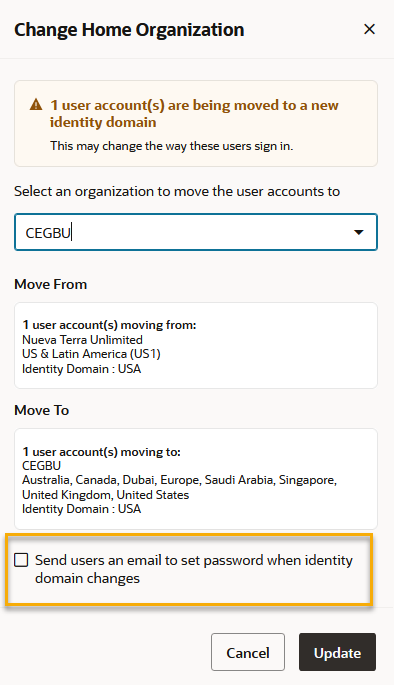The height and width of the screenshot is (685, 395).
Task: Click the 'Change Home Organization' dialog title
Action: click(129, 30)
